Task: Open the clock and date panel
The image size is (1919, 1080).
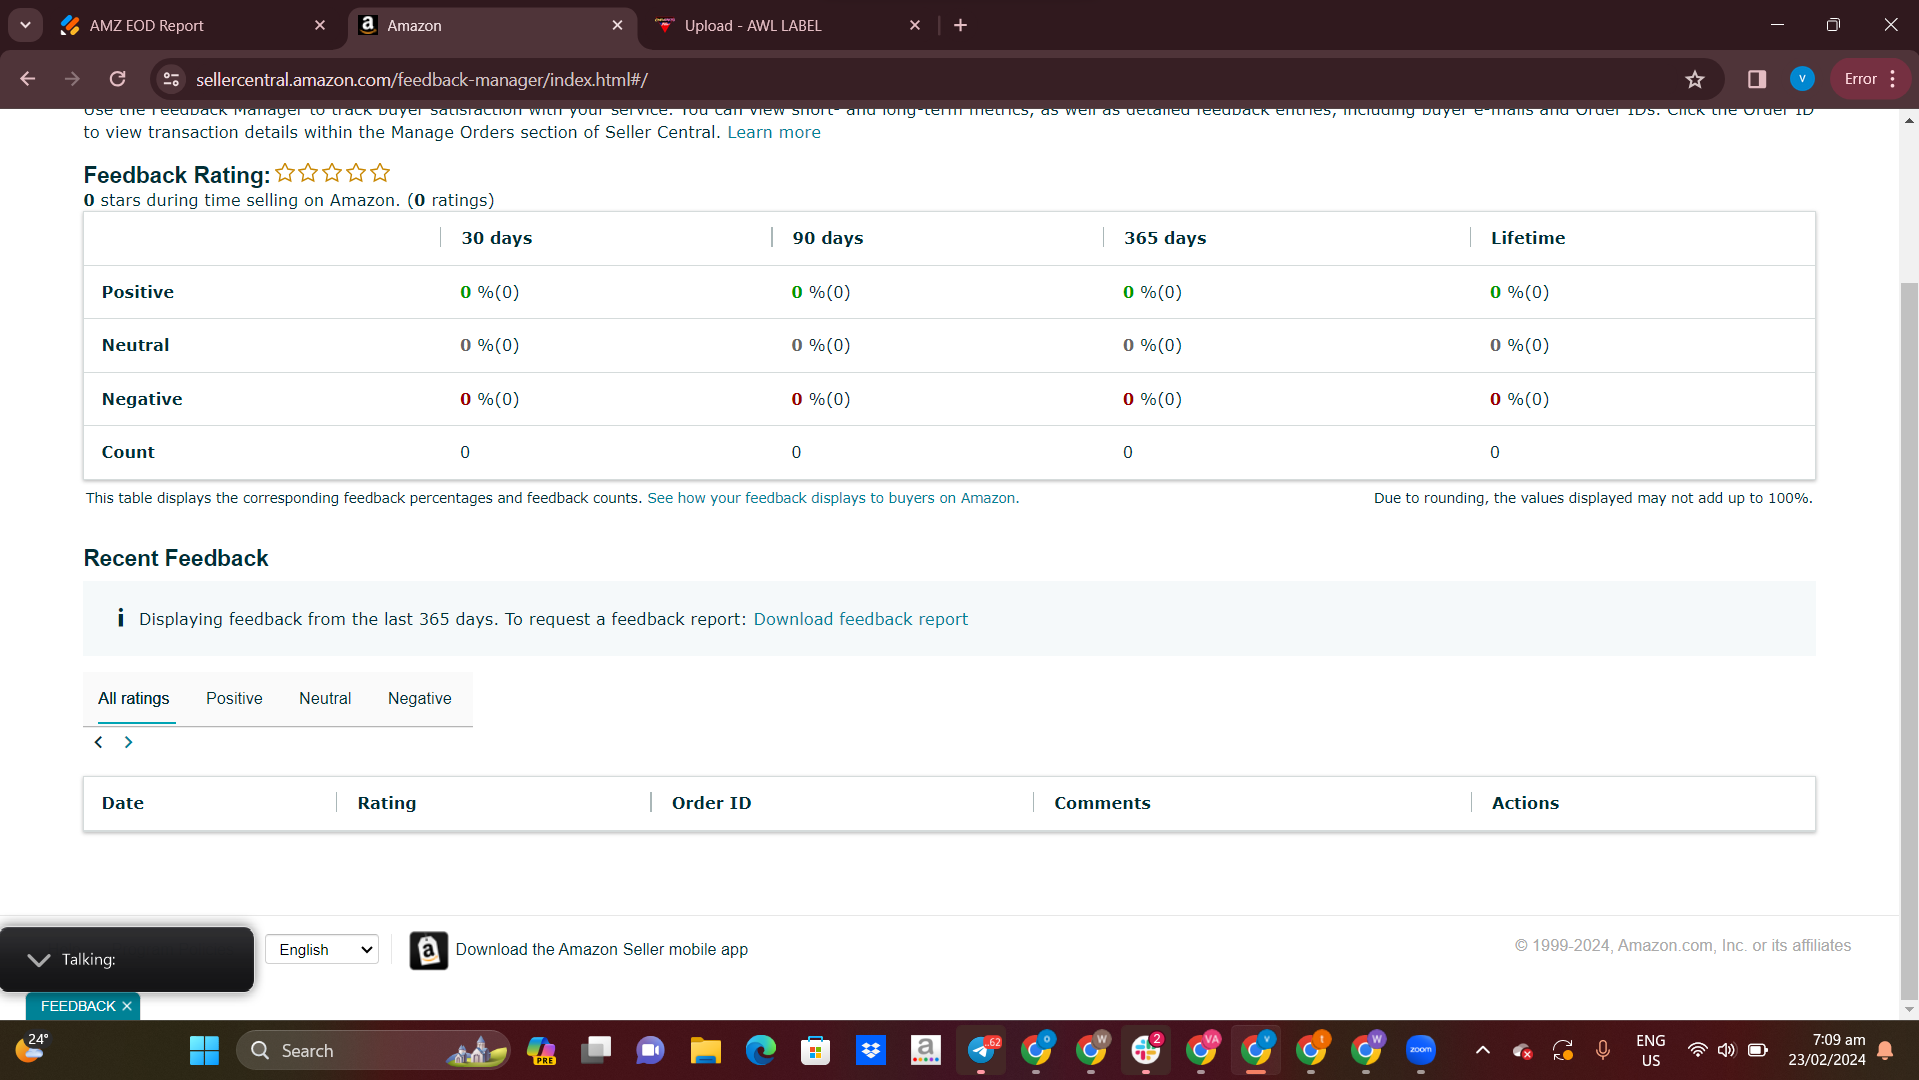Action: pyautogui.click(x=1827, y=1050)
